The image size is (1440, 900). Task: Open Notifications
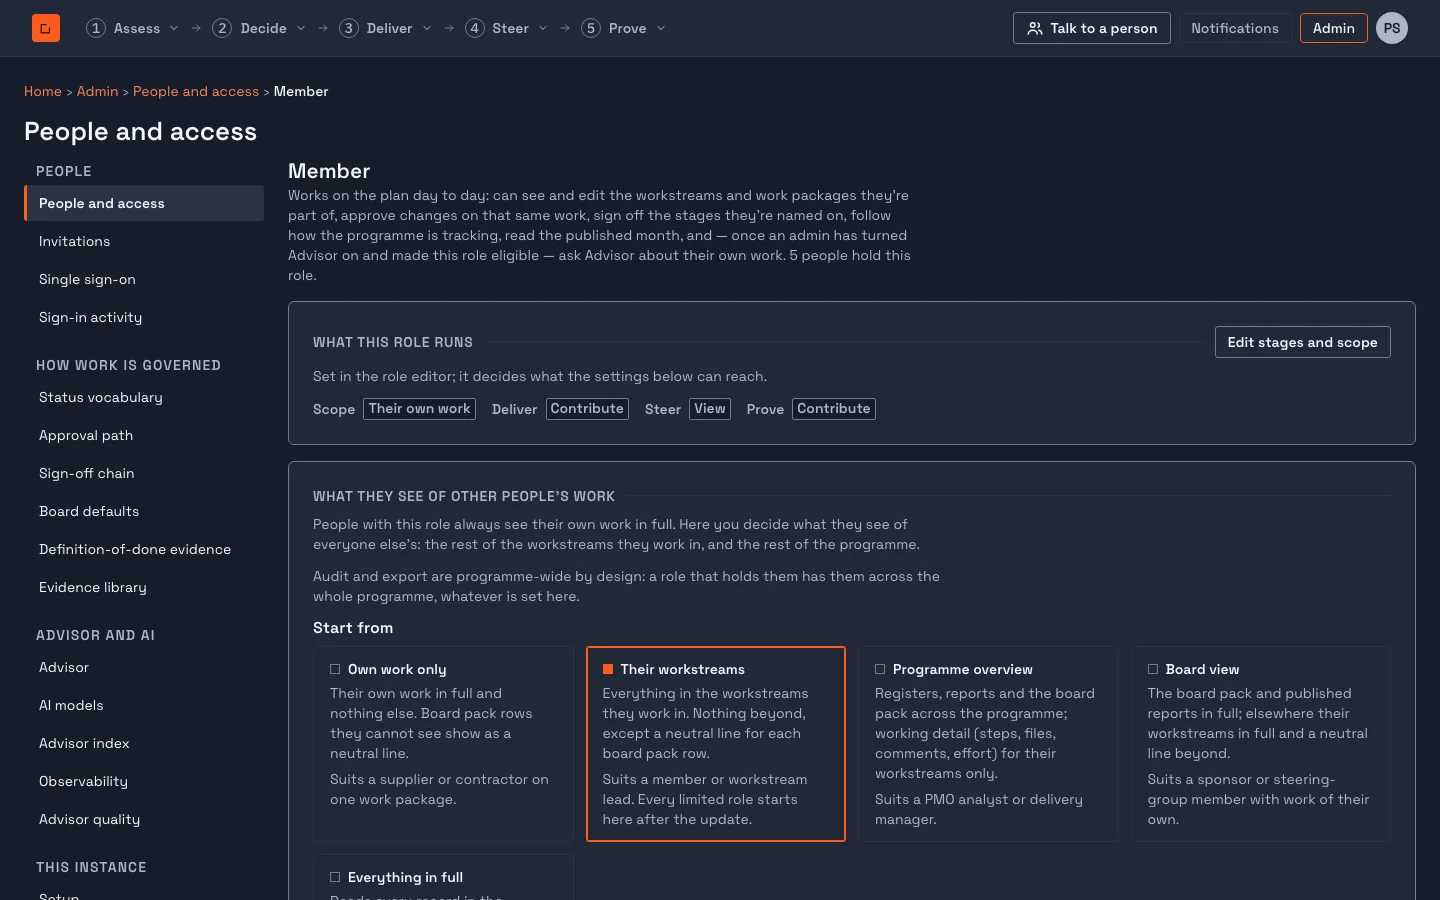tap(1235, 28)
